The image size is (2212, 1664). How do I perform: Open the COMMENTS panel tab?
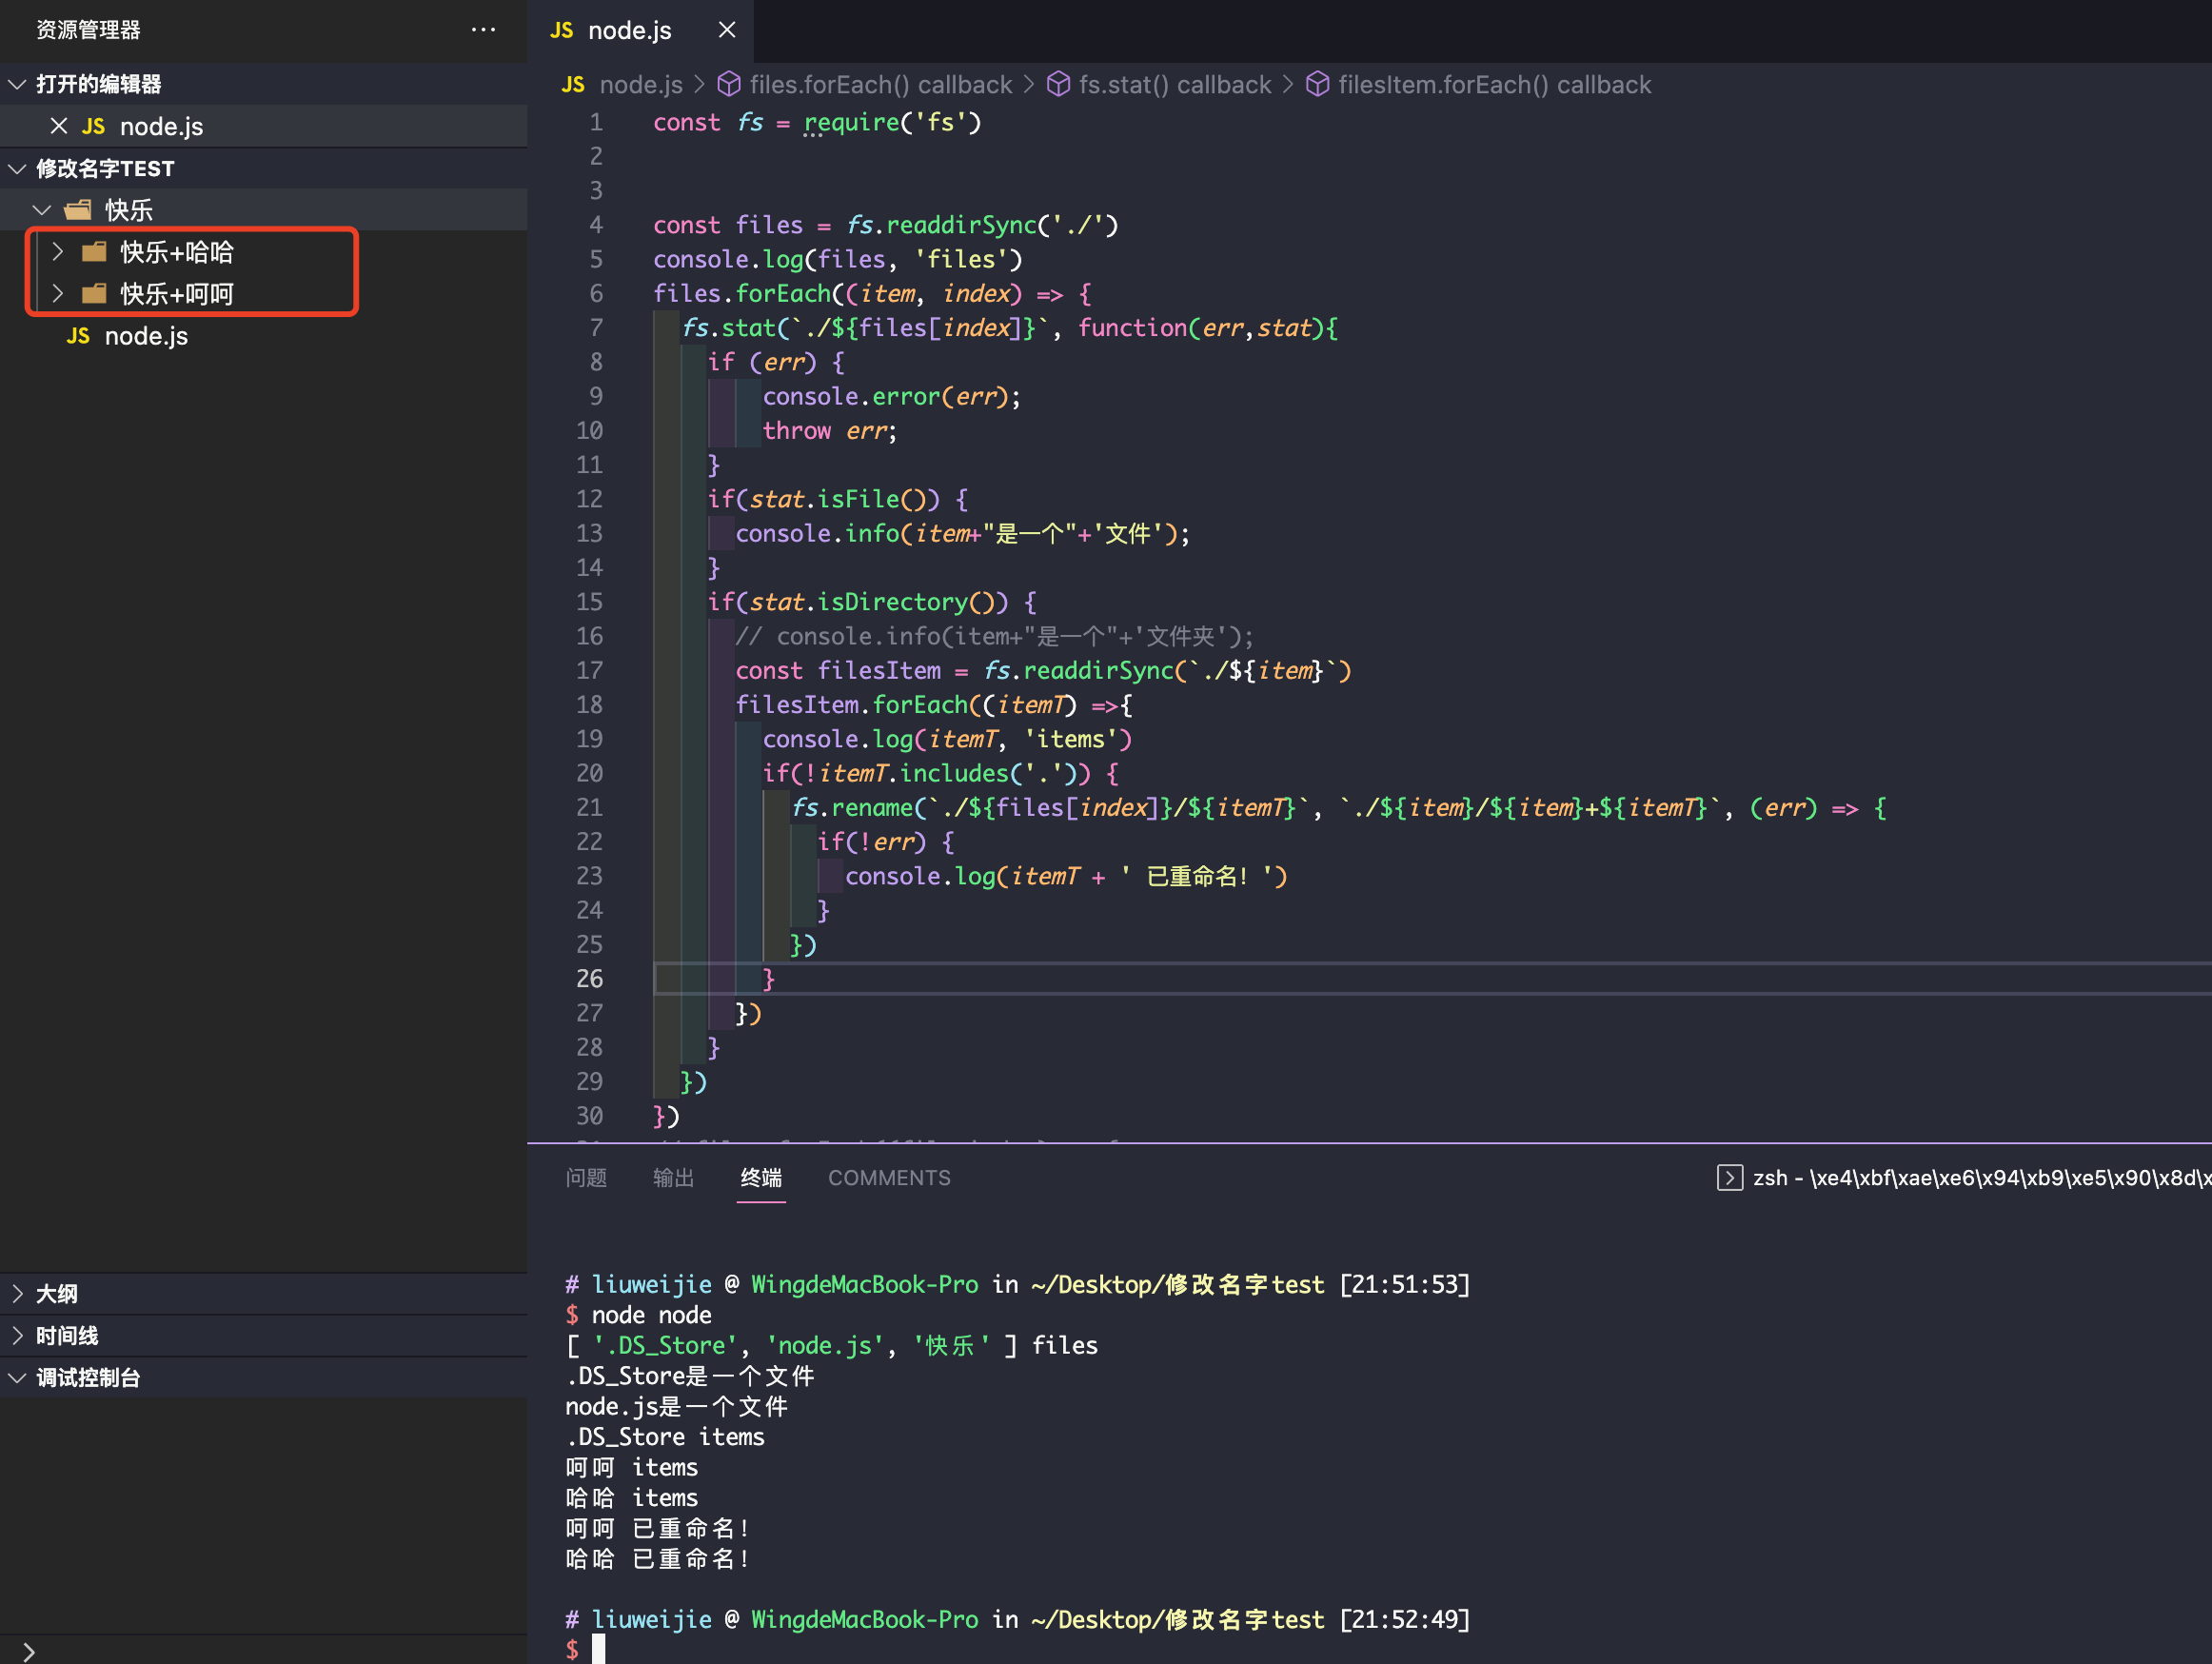(889, 1178)
